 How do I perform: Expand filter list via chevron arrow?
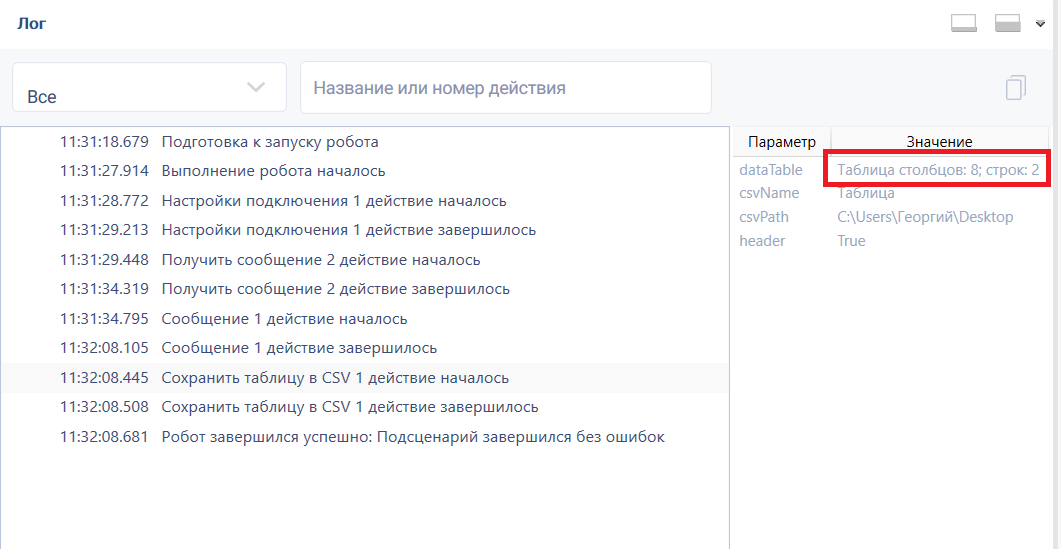click(256, 87)
